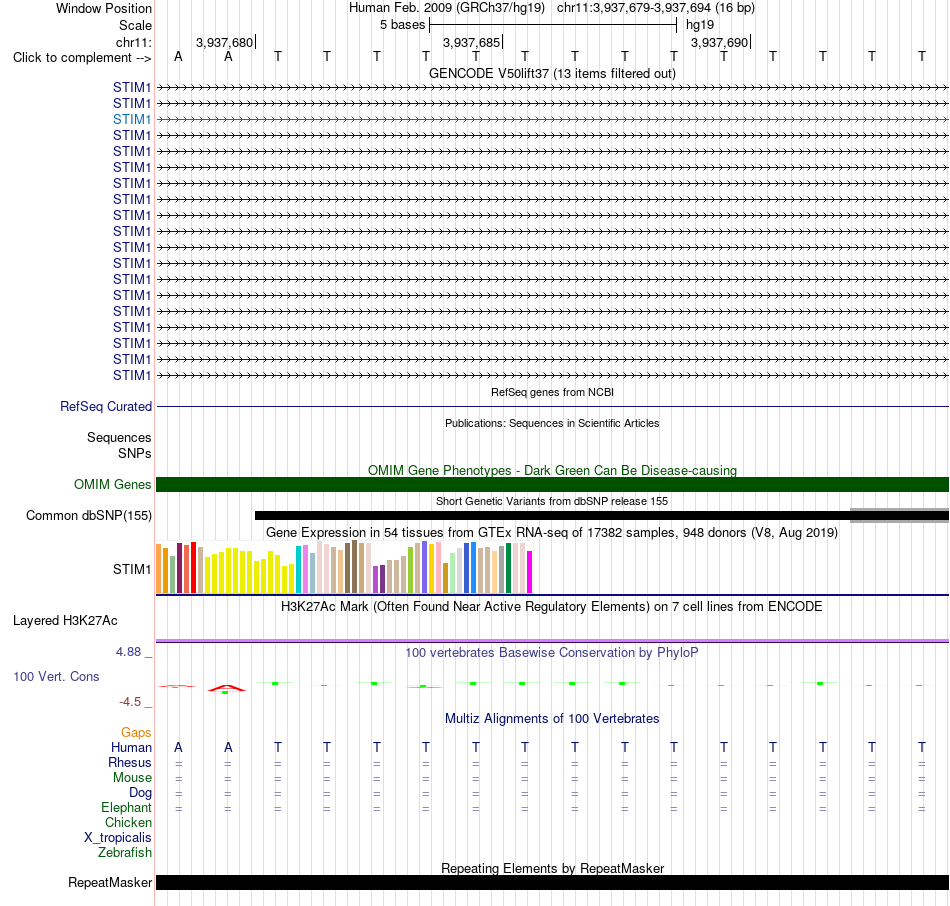This screenshot has height=906, width=950.
Task: Click the chr11: ruler label
Action: tap(133, 42)
